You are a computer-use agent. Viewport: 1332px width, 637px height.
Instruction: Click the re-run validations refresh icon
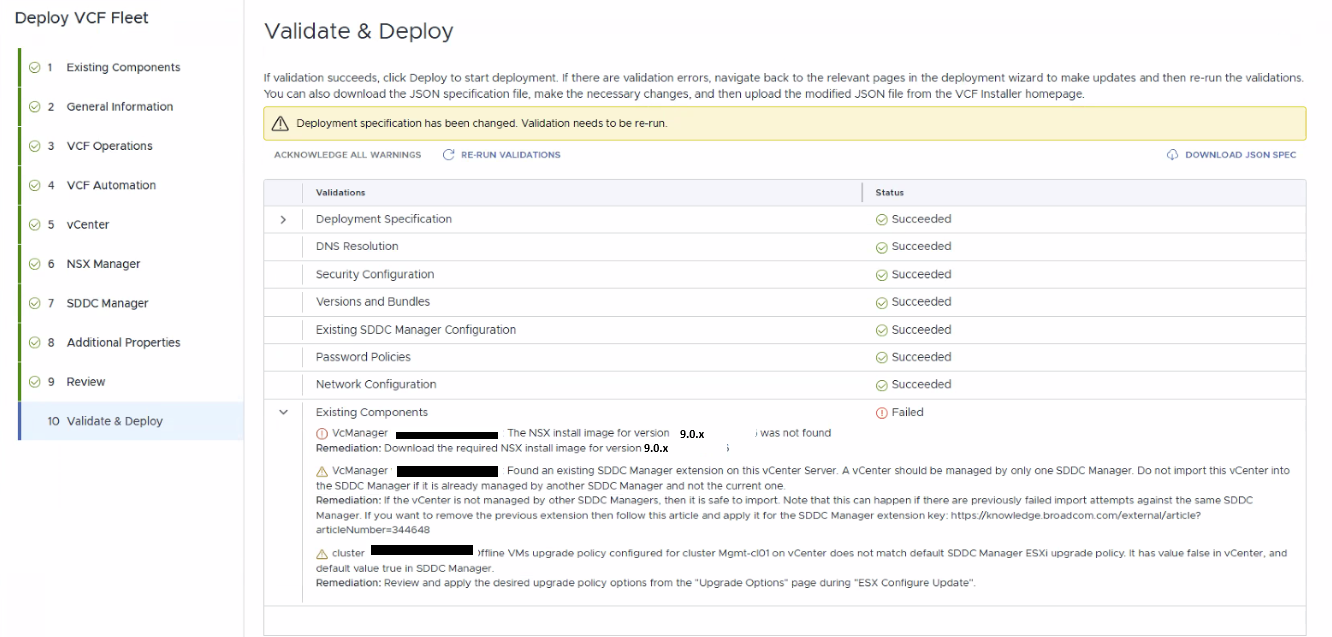[x=449, y=155]
